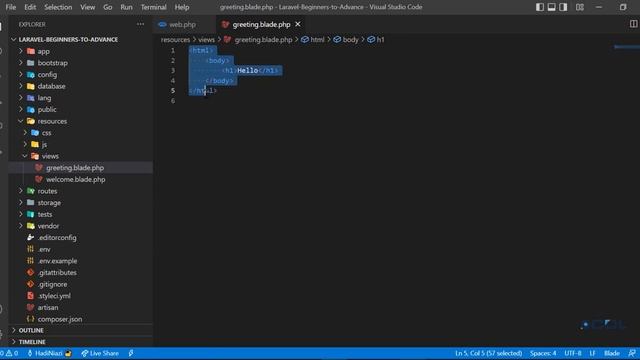Click the HadiNiazi account status item
Image resolution: width=640 pixels, height=360 pixels.
point(49,353)
